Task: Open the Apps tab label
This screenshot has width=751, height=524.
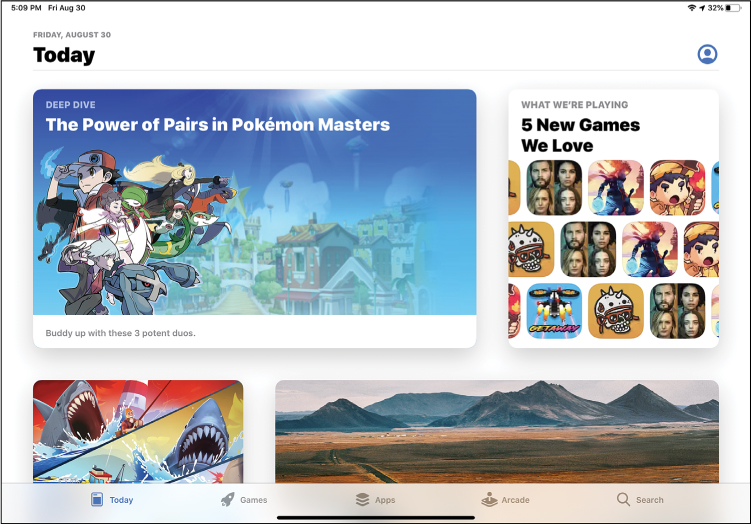Action: [385, 500]
